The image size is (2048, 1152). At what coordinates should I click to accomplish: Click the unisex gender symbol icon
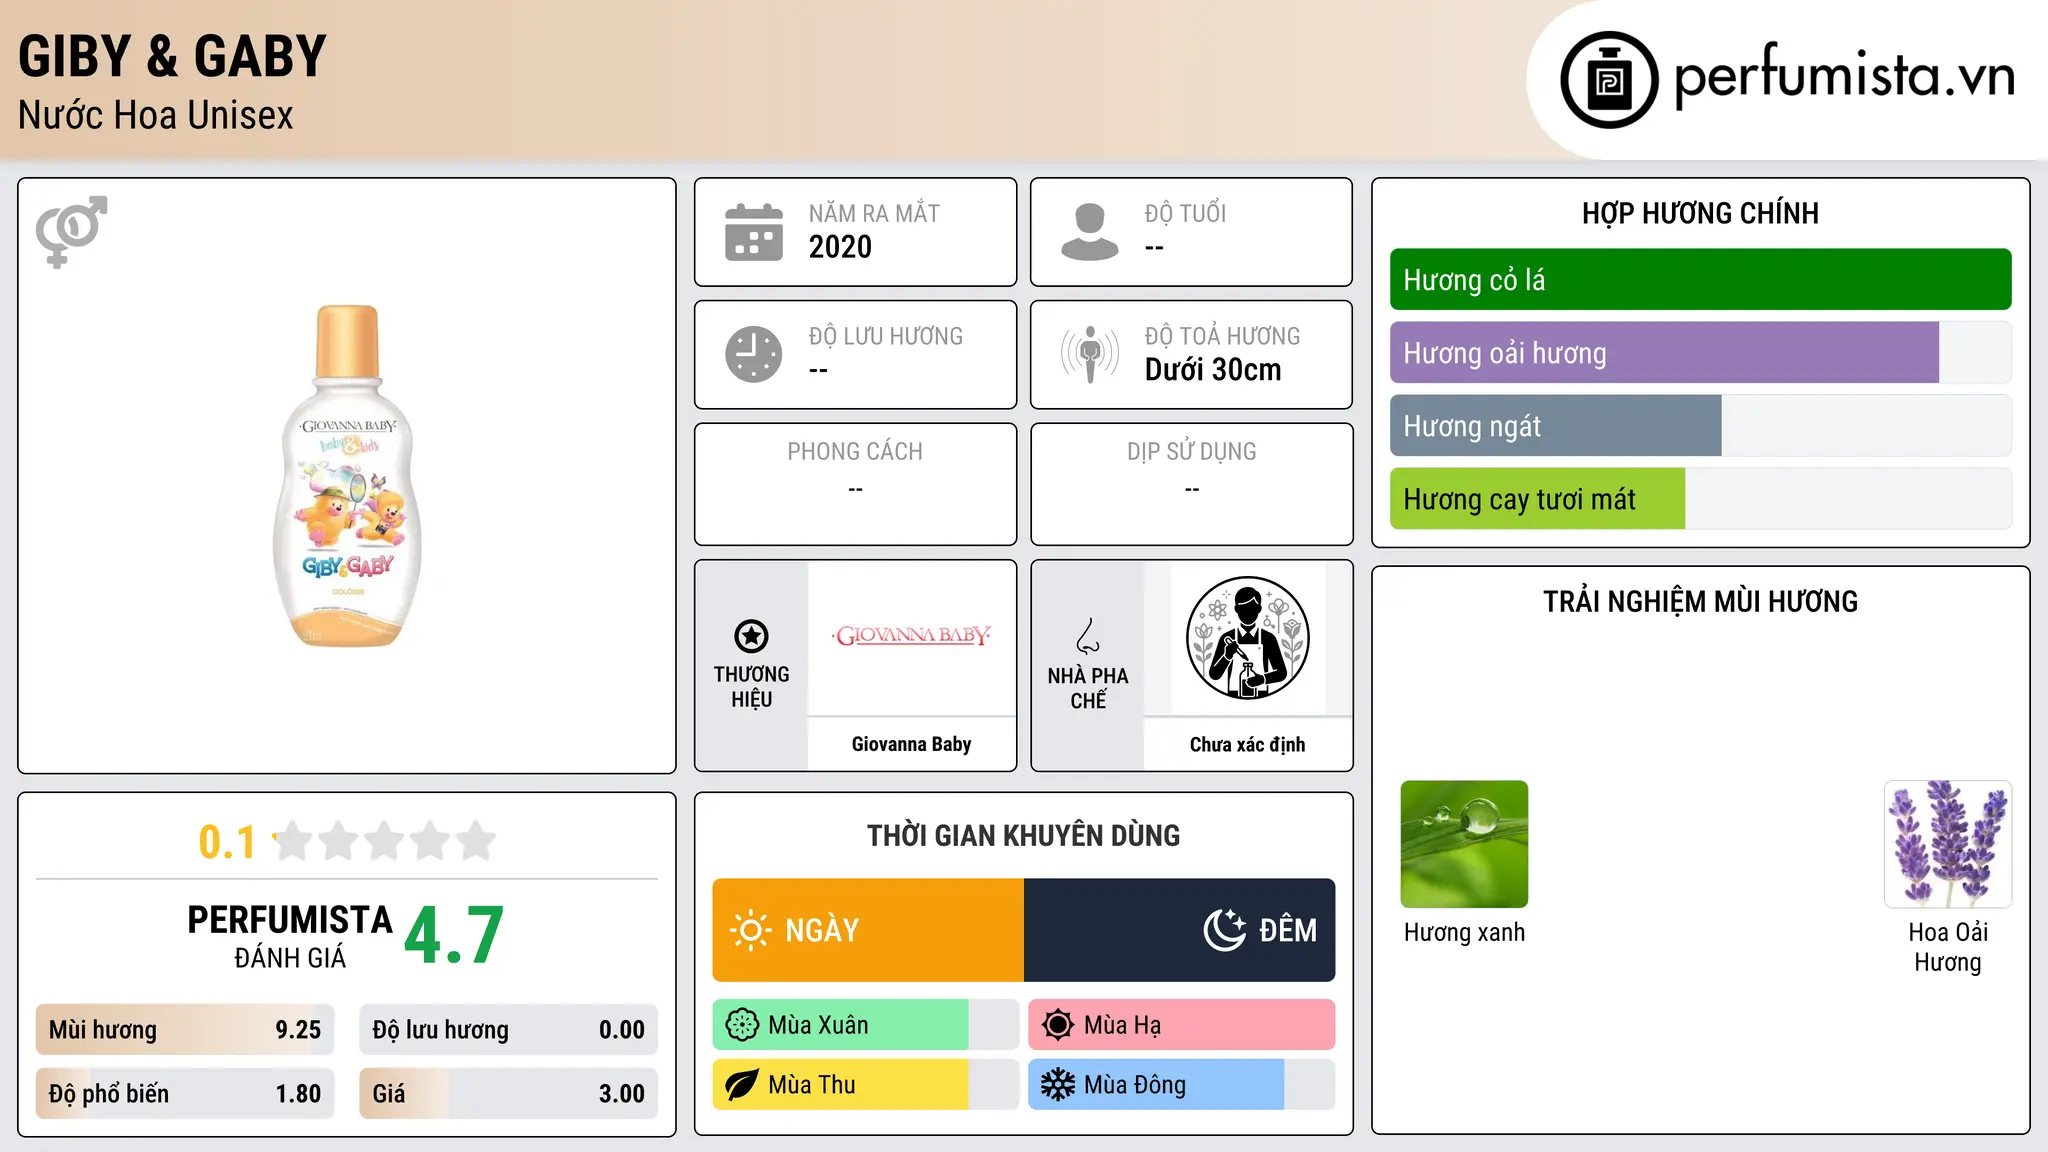pyautogui.click(x=71, y=231)
